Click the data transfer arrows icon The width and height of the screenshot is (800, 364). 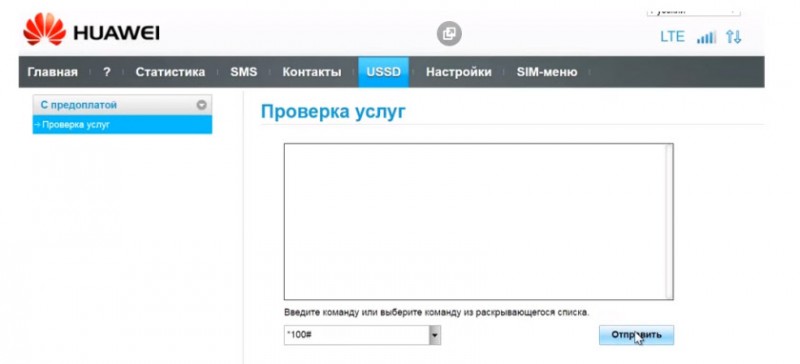(x=734, y=37)
